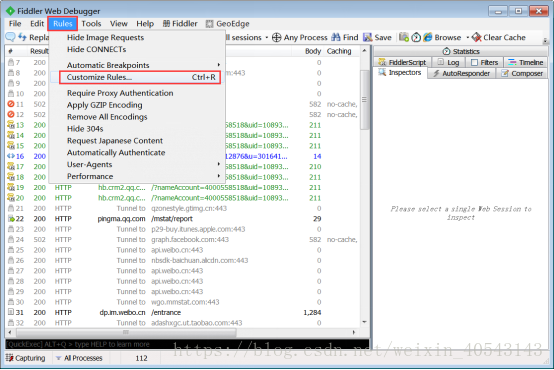Click the session list horizontal scrollbar thumb
This screenshot has height=370, width=554.
pos(126,332)
